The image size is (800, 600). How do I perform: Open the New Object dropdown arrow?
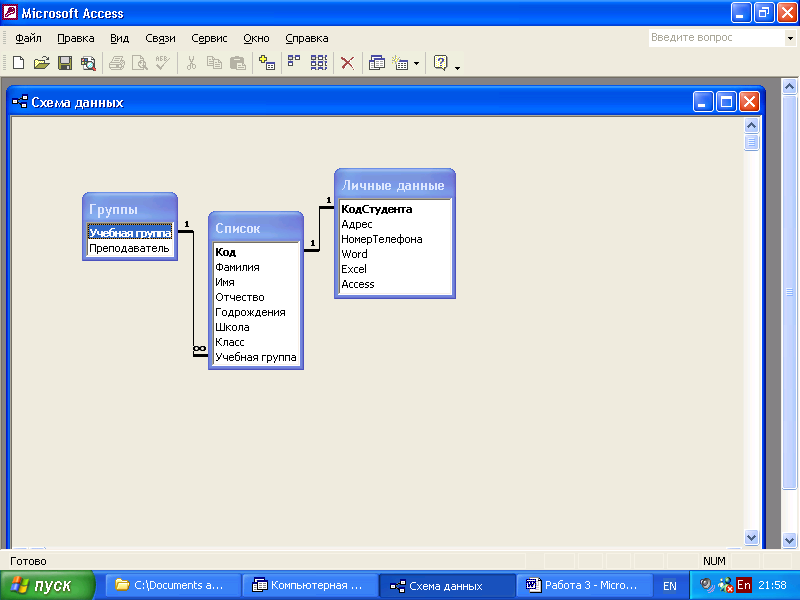point(416,63)
